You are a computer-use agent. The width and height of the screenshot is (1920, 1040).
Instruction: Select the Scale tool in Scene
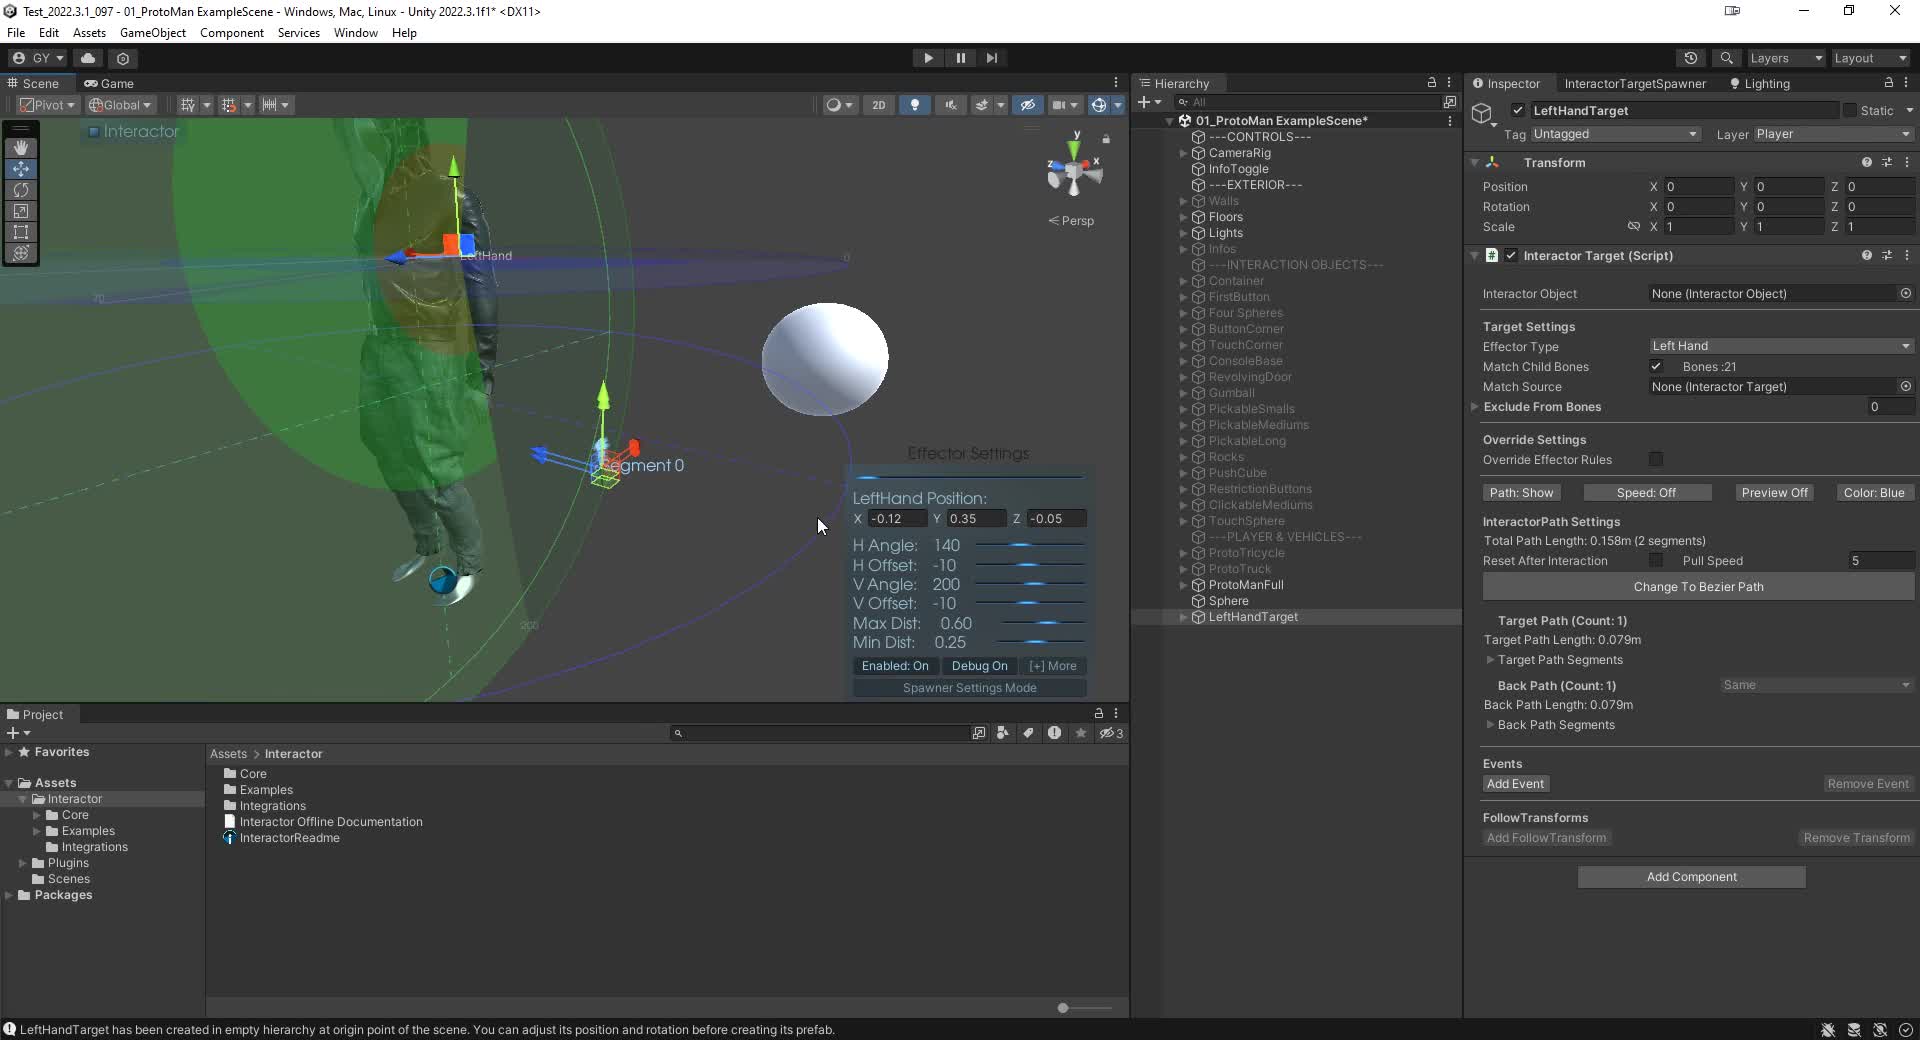coord(21,211)
